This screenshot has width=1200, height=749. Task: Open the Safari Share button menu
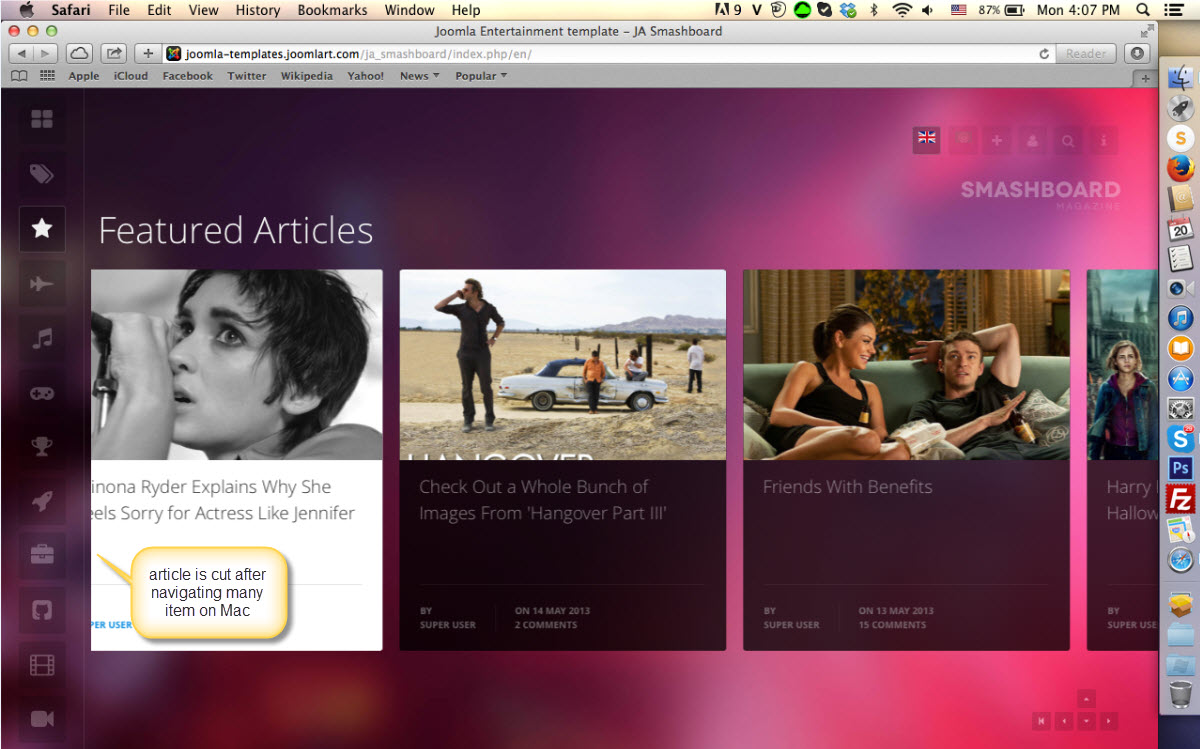114,54
